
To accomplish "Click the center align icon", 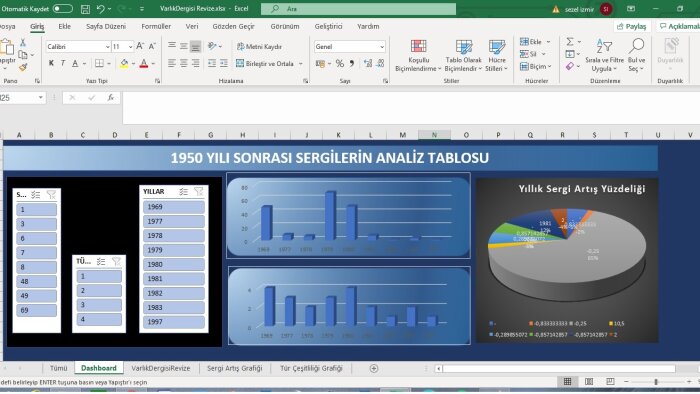I will pos(184,63).
